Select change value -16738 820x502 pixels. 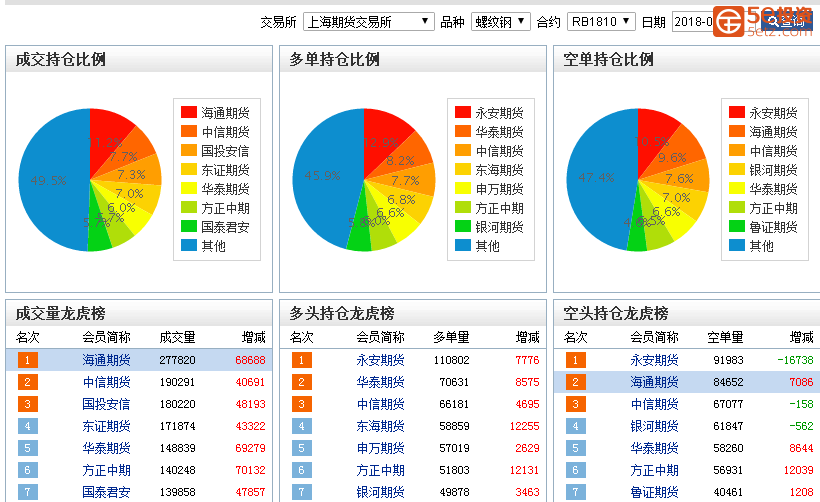pos(795,360)
